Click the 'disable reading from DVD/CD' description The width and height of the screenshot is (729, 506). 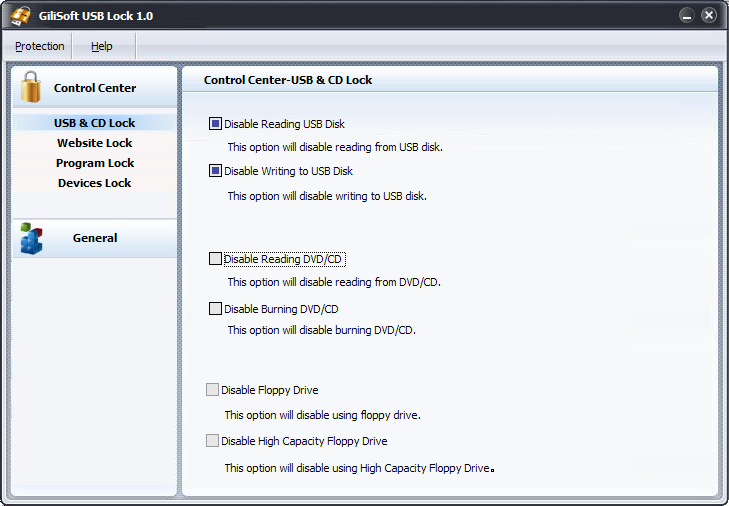[334, 282]
